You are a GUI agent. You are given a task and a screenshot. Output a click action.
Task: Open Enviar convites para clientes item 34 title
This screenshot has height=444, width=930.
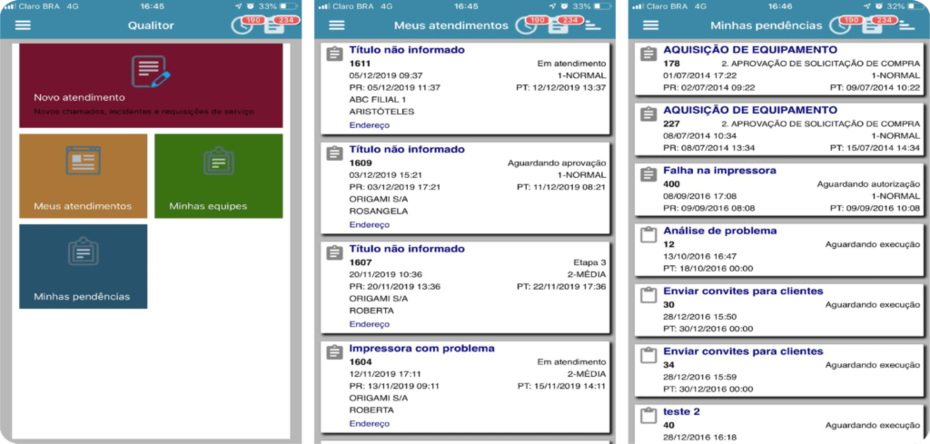743,352
